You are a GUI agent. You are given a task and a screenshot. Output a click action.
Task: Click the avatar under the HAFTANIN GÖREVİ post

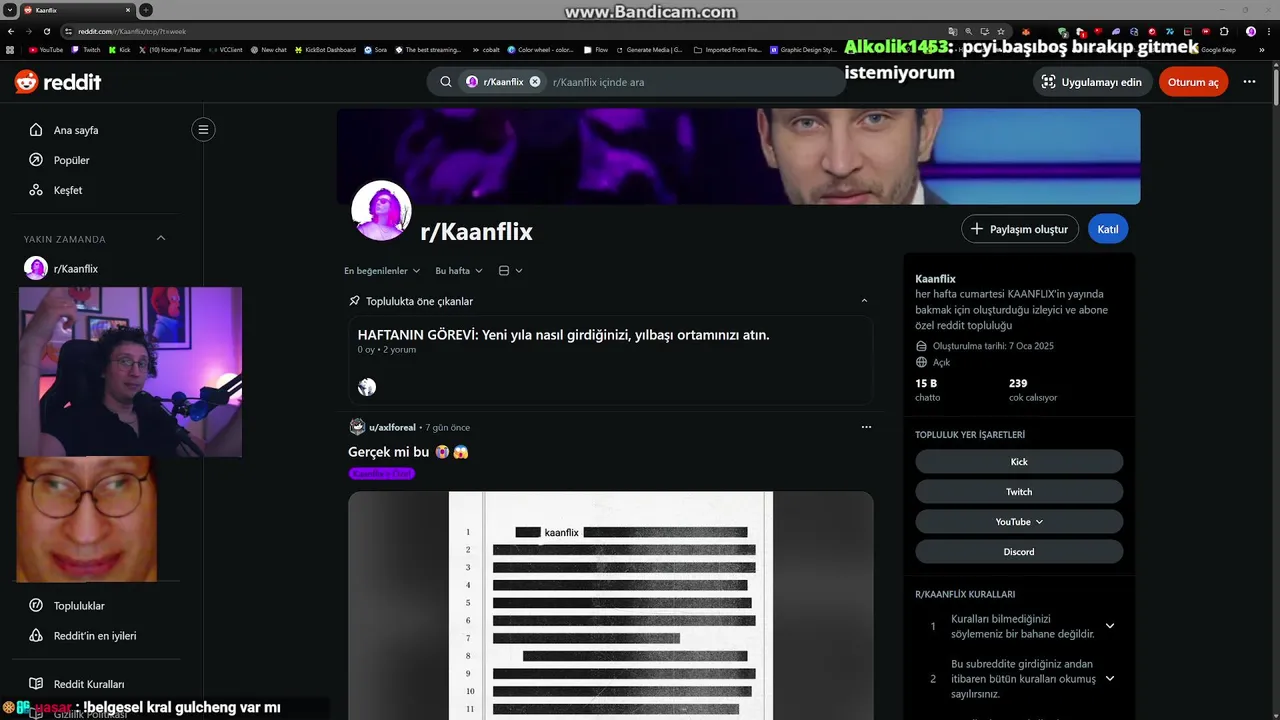367,387
